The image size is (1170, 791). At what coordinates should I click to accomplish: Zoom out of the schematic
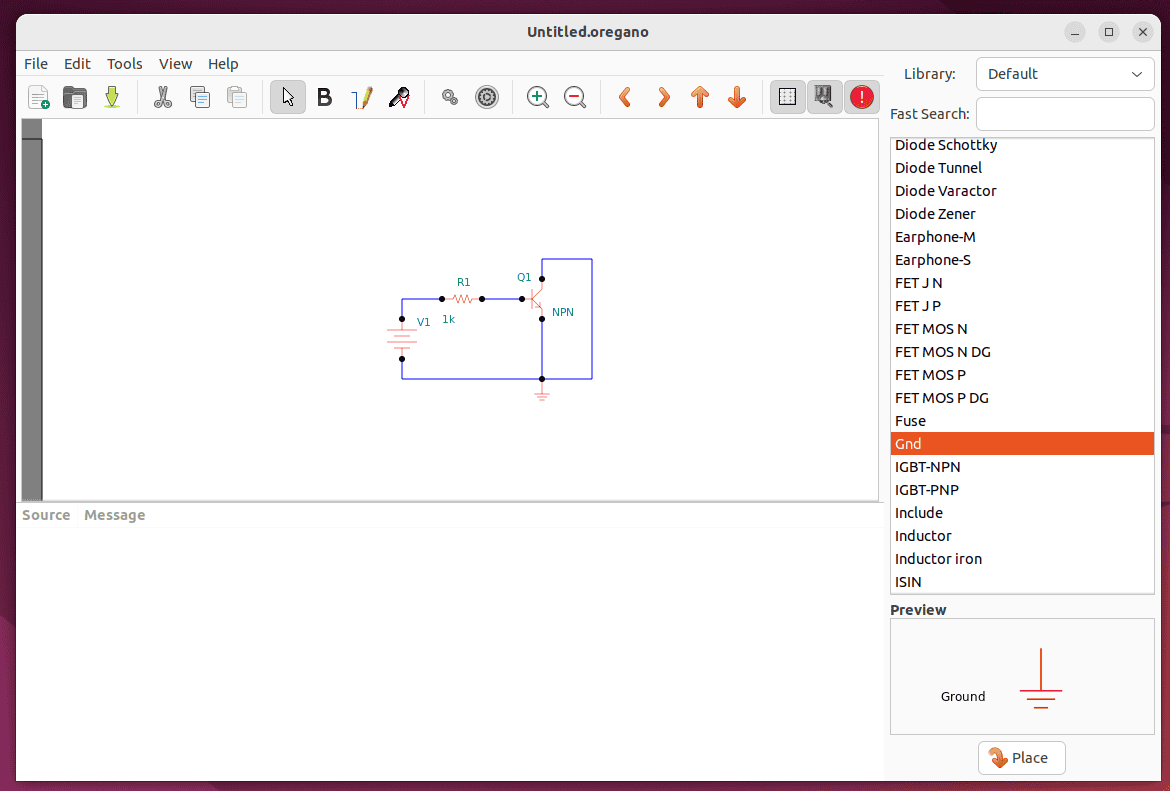(575, 97)
